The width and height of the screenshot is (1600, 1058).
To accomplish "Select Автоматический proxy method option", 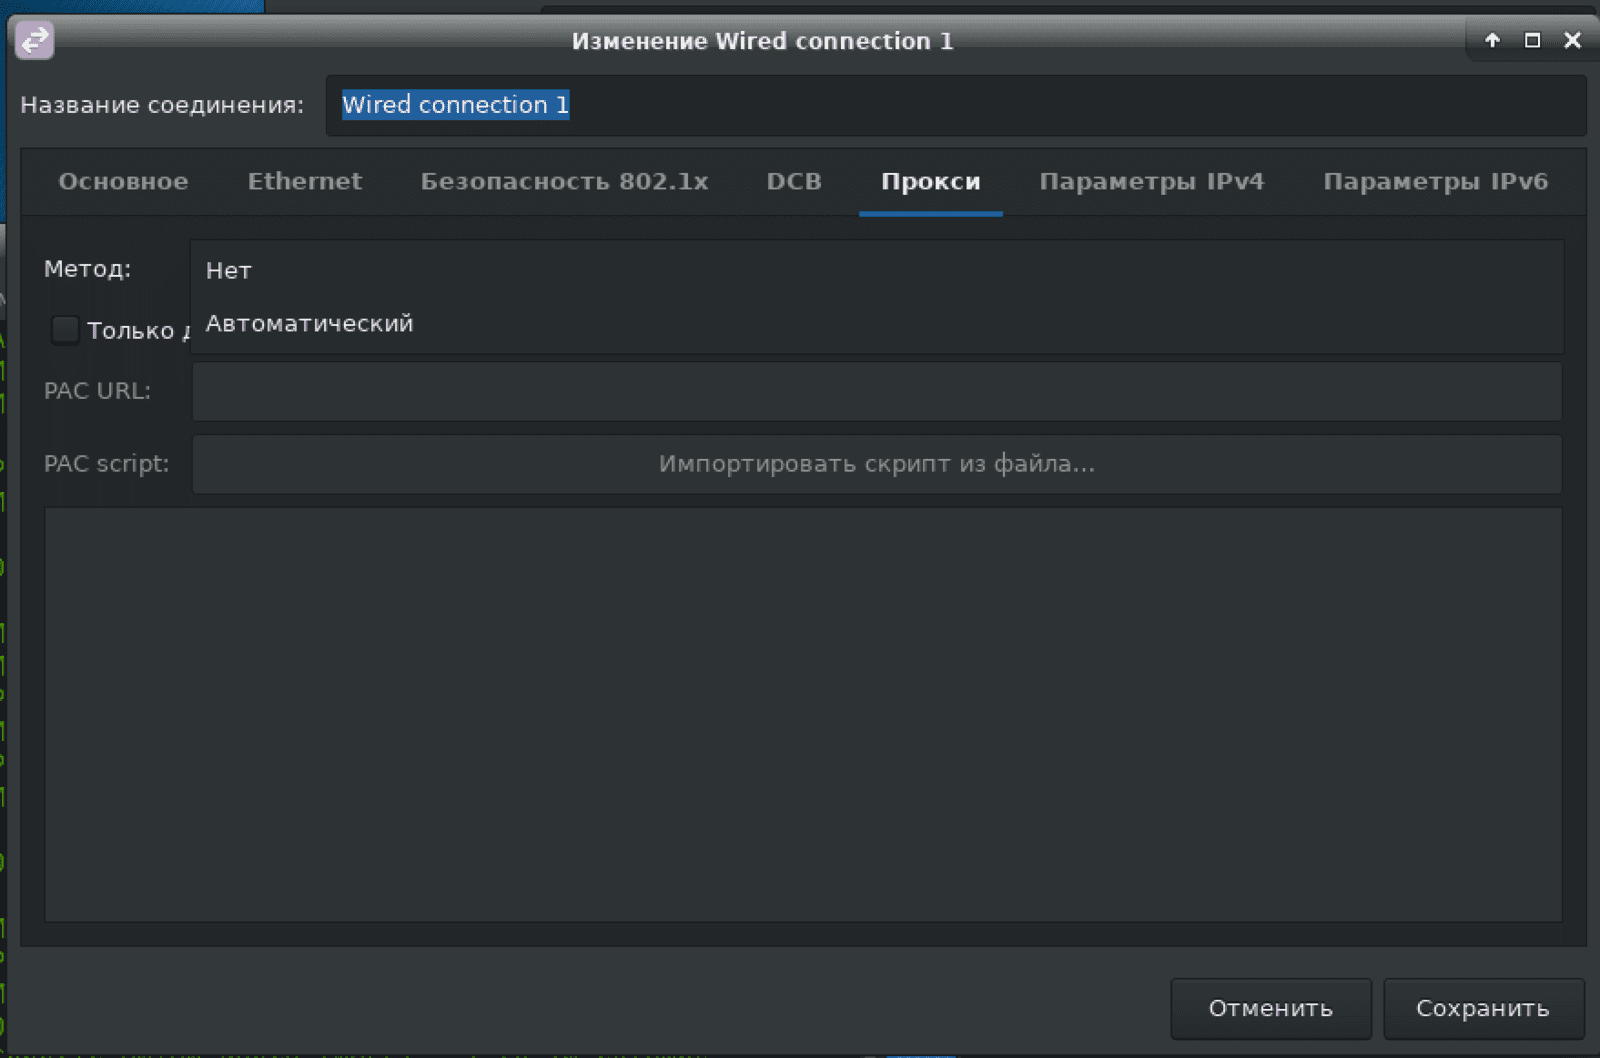I will (x=309, y=324).
